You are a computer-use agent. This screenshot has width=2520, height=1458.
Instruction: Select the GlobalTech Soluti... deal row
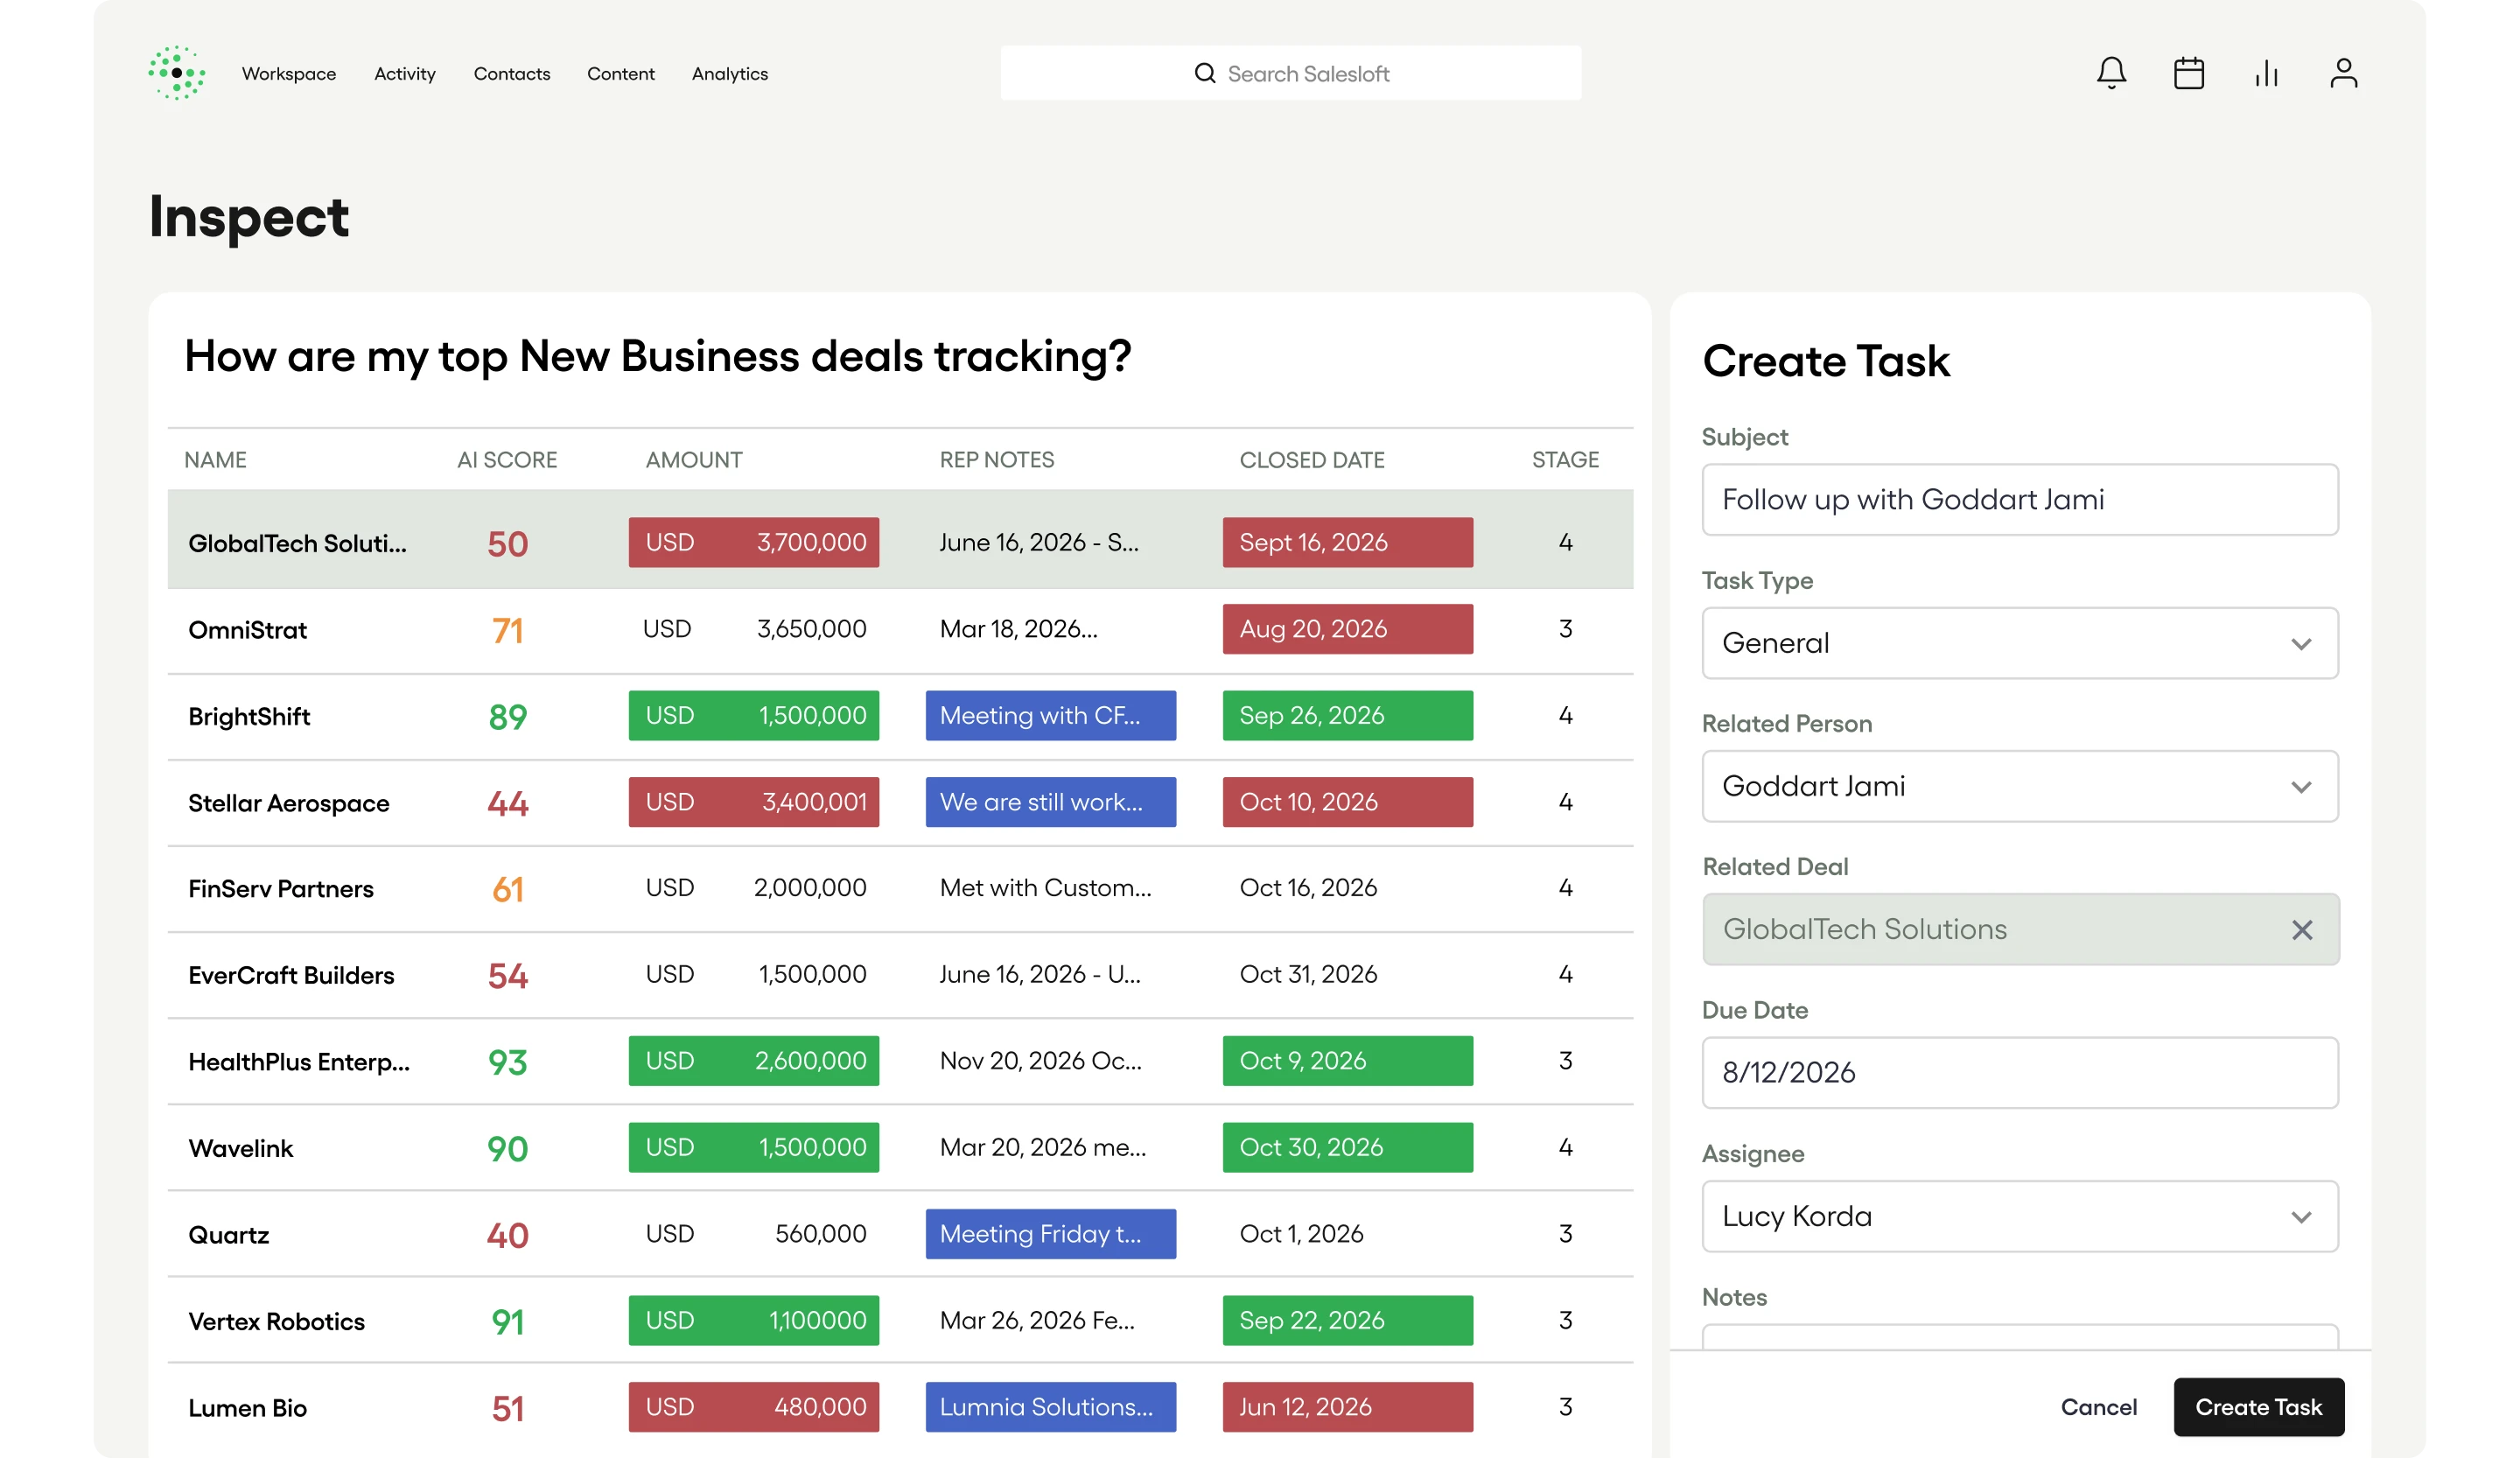coord(900,540)
